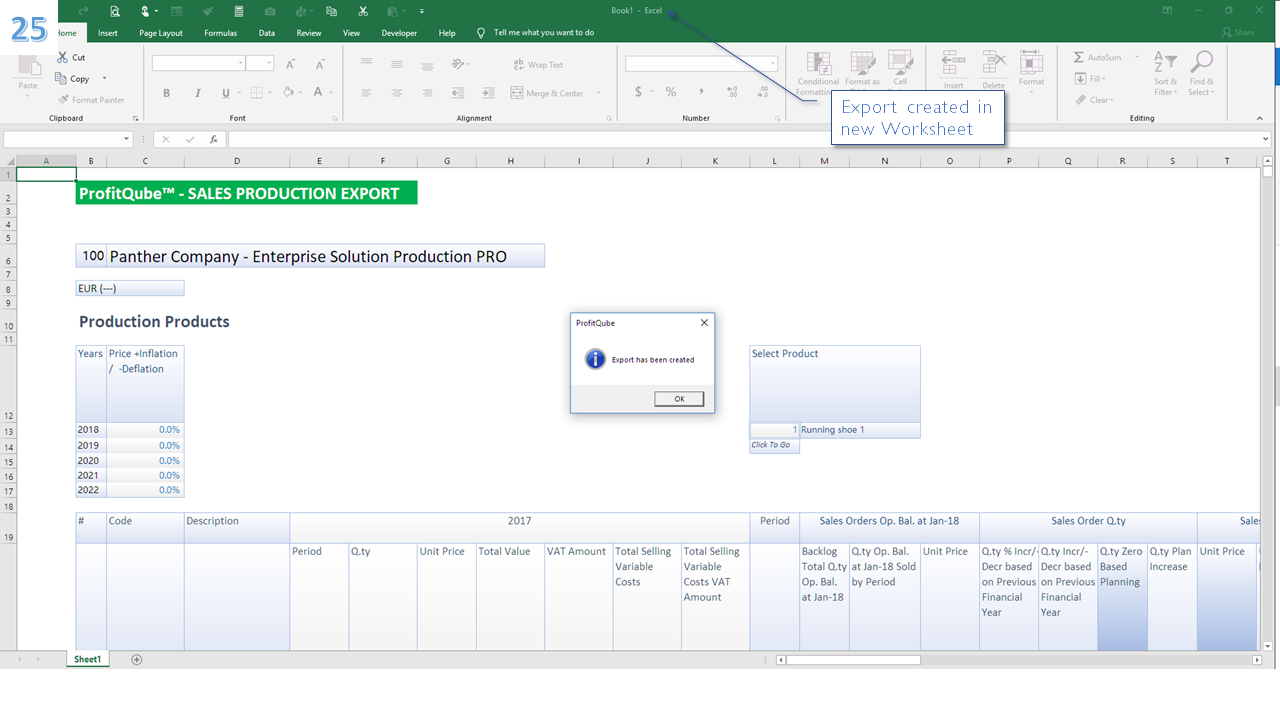Click Insert Function fx icon
This screenshot has width=1280, height=720.
pos(213,140)
